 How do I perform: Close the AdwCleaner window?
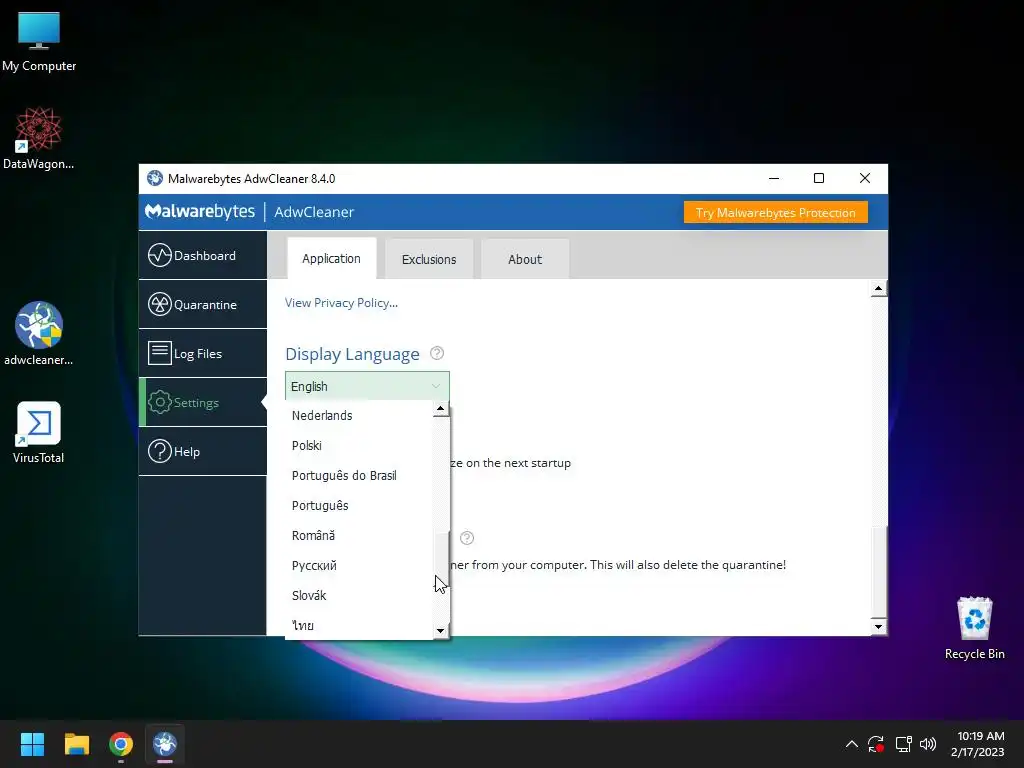pos(865,178)
